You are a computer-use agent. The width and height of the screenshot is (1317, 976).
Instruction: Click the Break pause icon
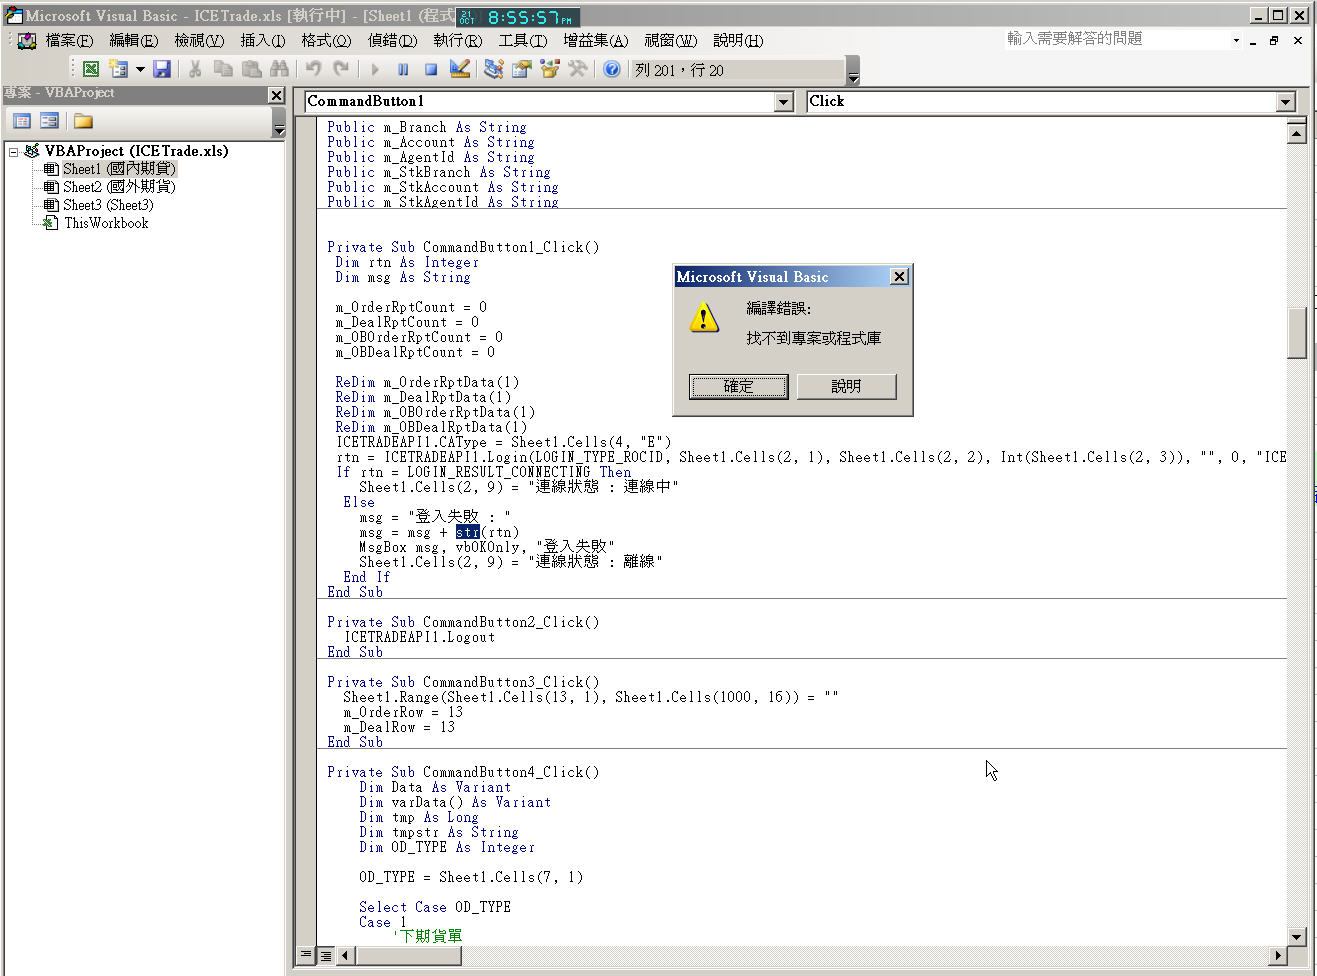(x=403, y=69)
